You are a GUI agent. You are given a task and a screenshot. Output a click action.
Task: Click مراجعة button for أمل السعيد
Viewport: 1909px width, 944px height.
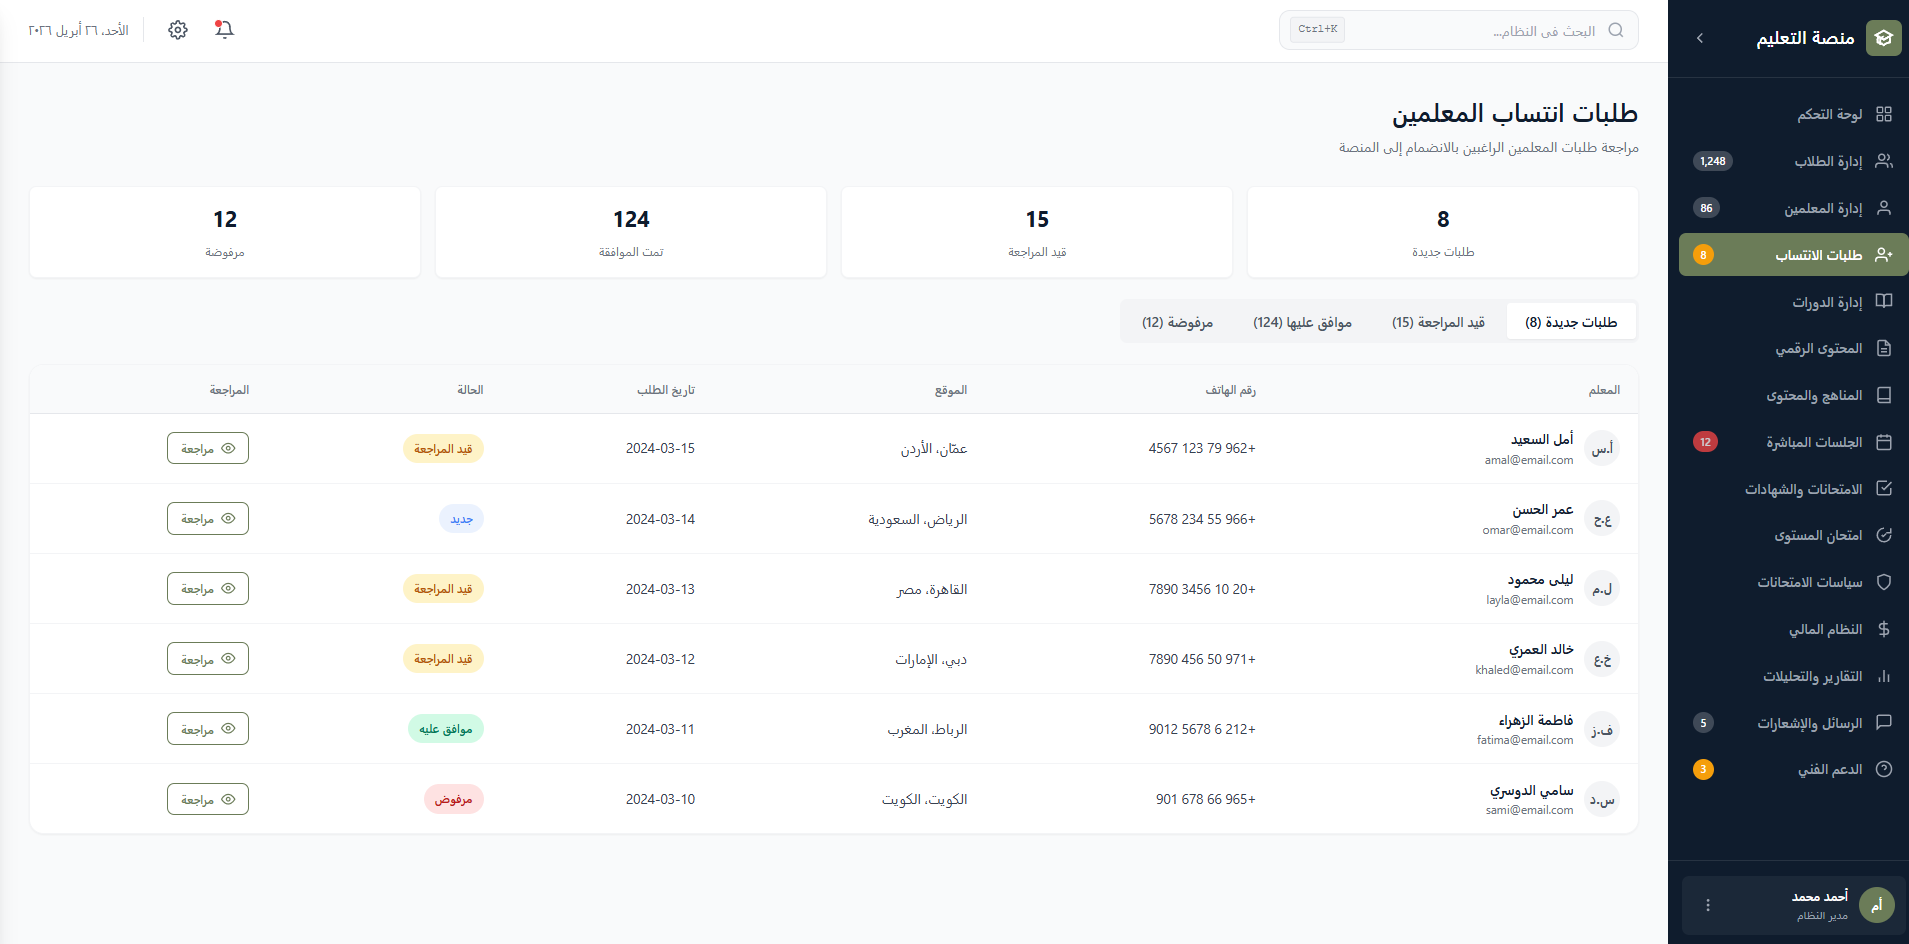tap(208, 448)
